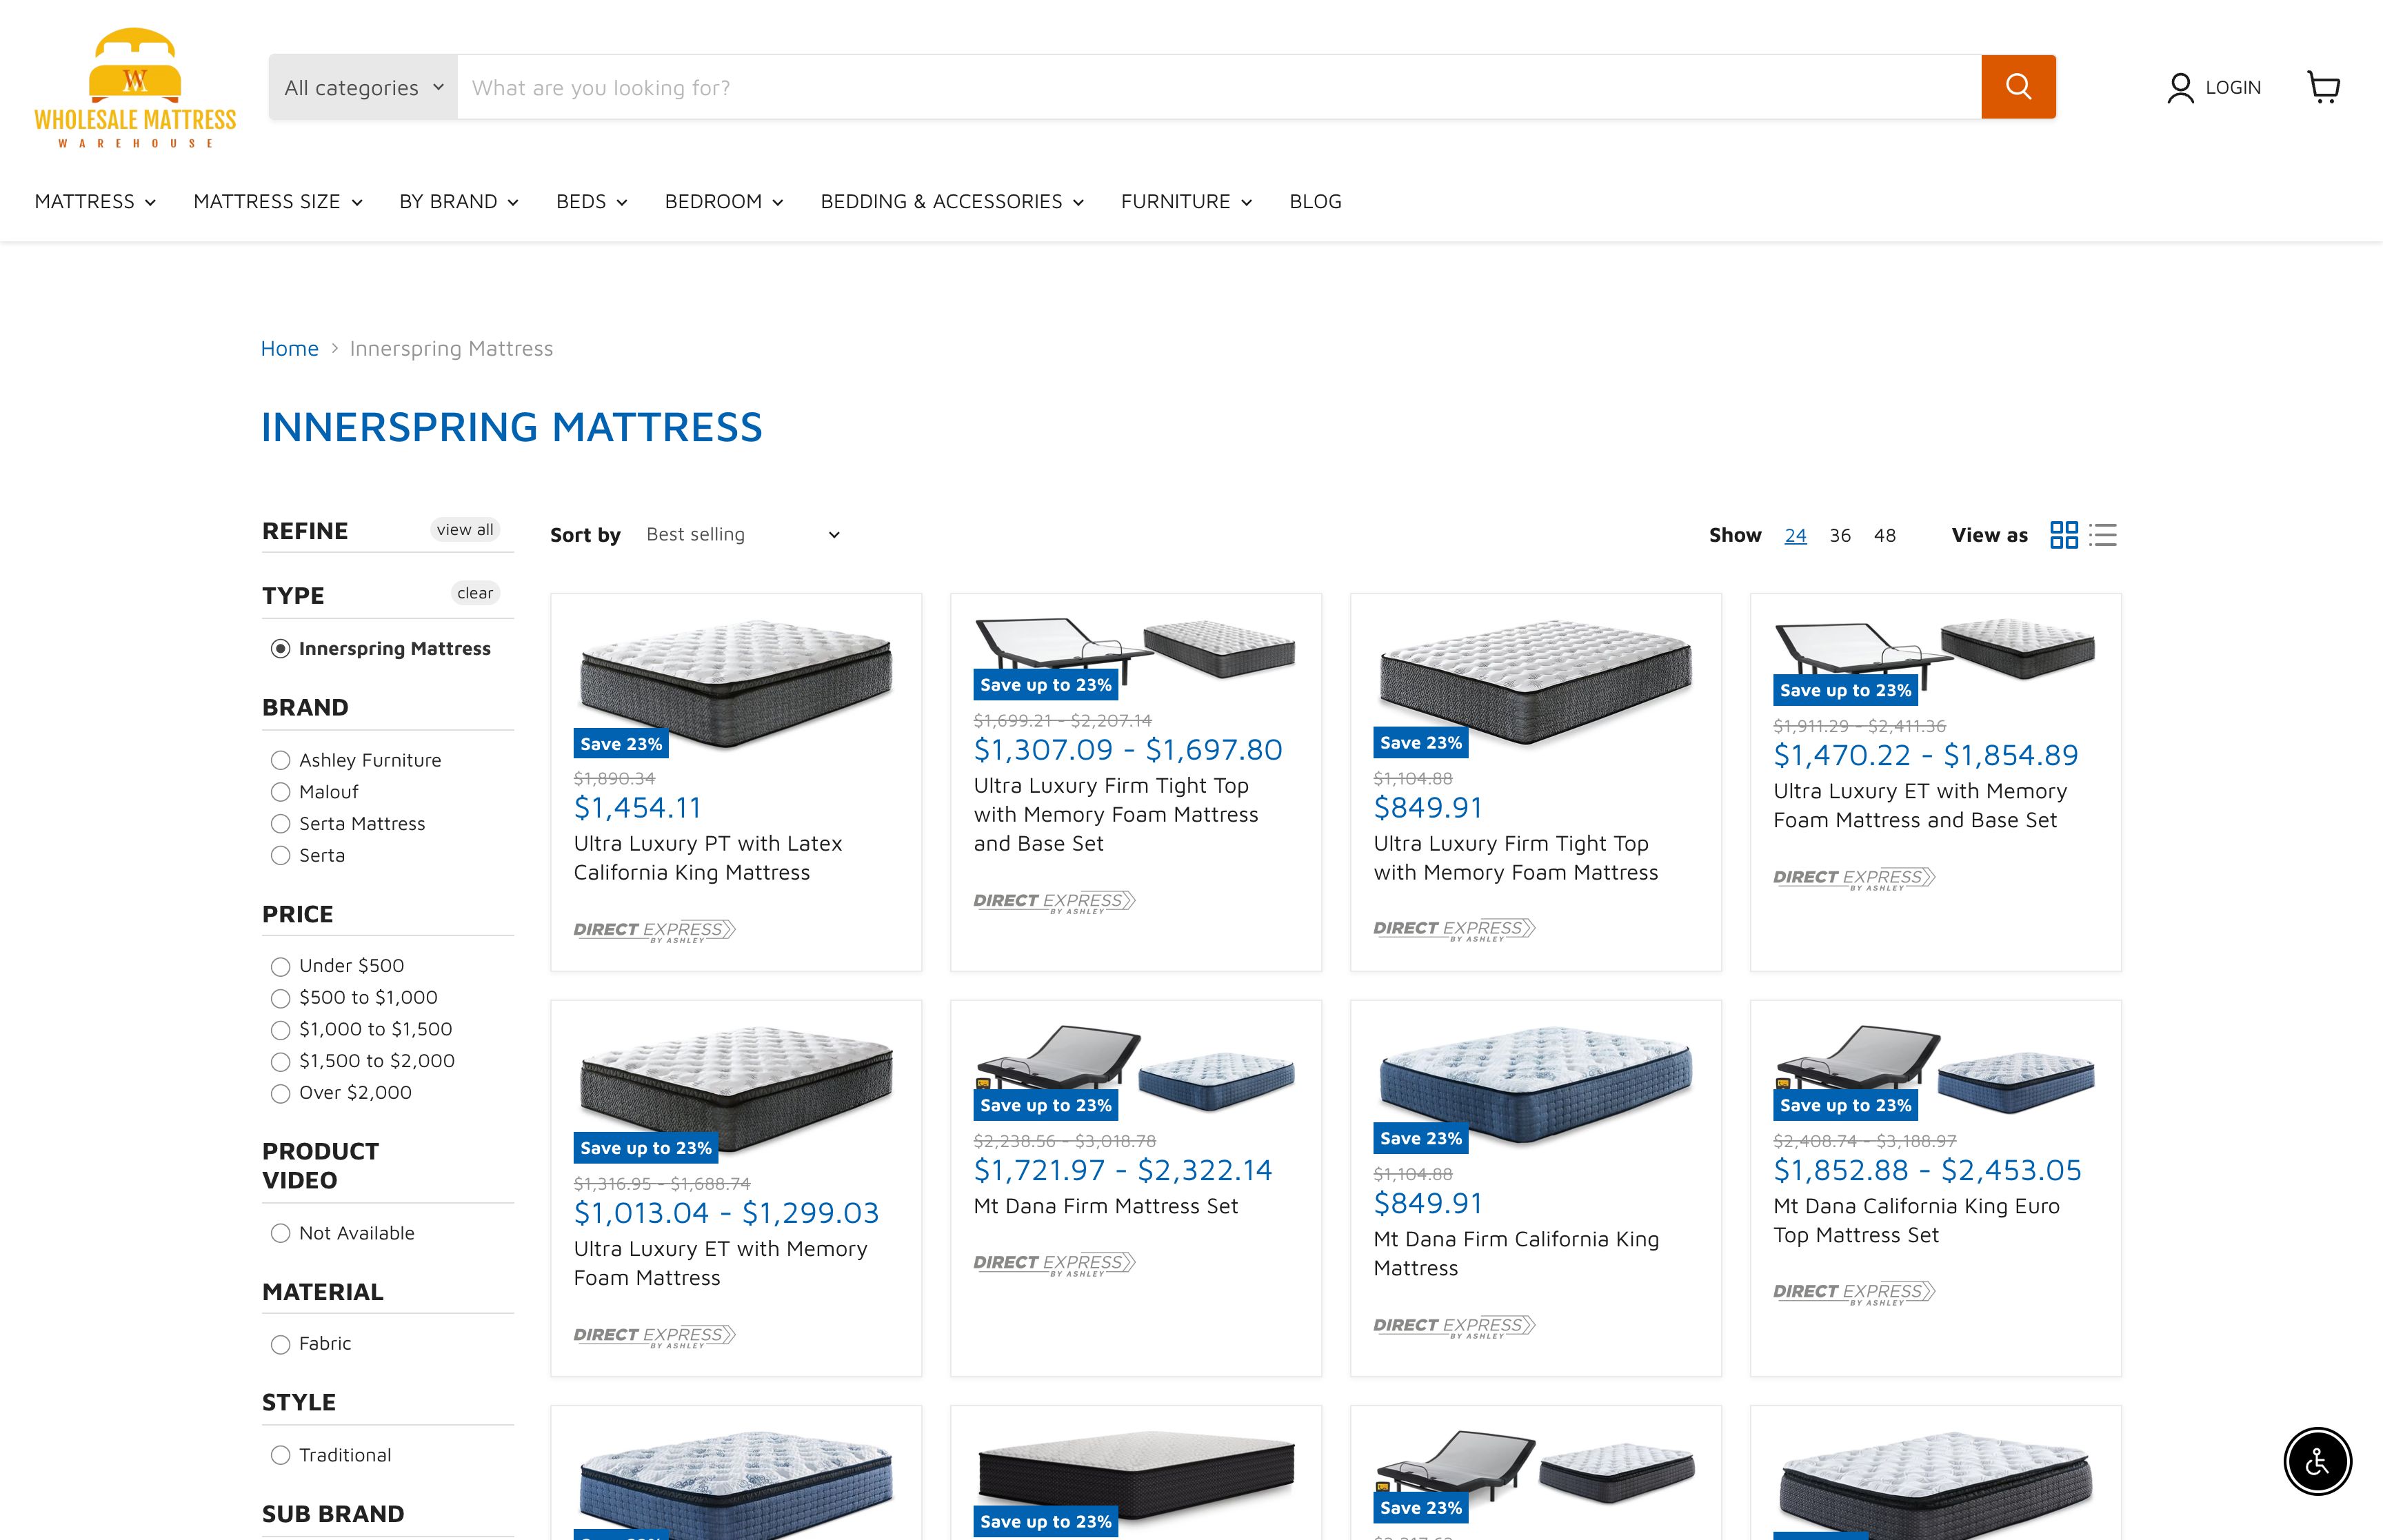Click the Home breadcrumb link
The width and height of the screenshot is (2383, 1540).
click(291, 347)
